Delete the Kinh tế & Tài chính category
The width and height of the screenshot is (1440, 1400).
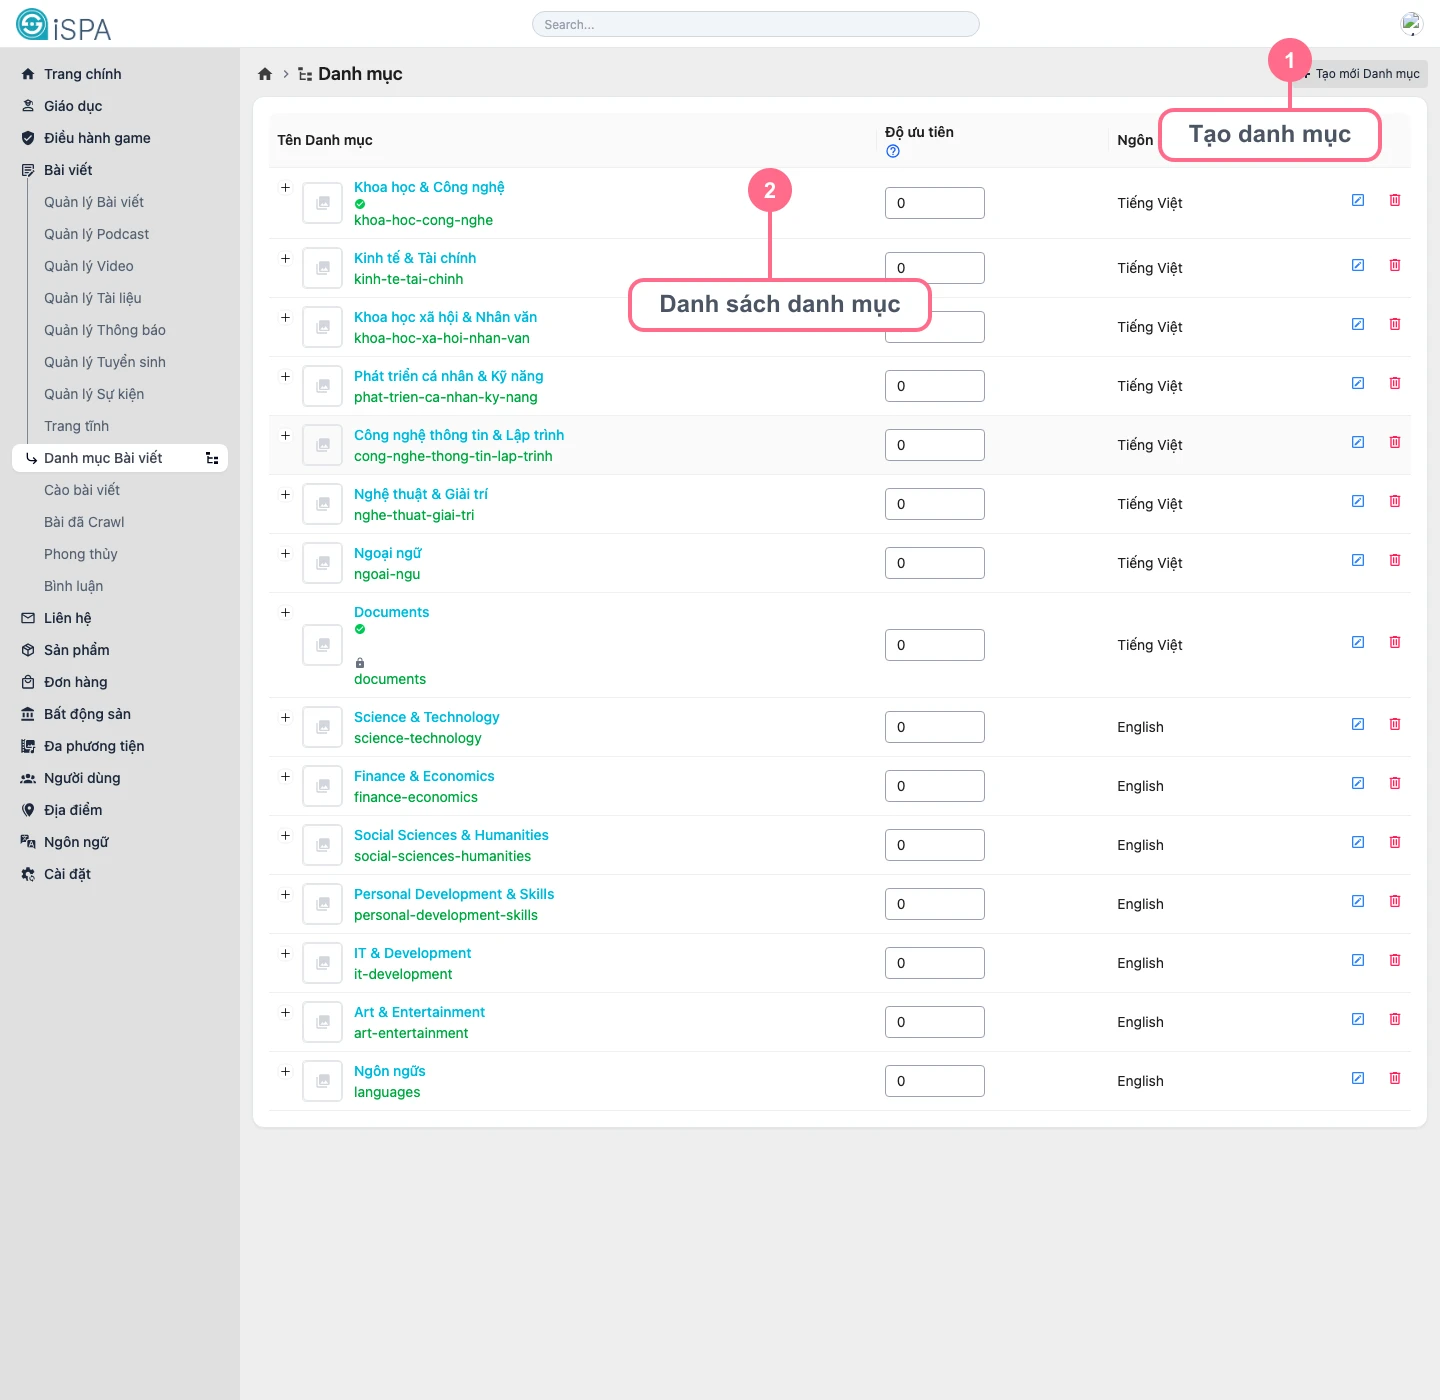[x=1395, y=265]
